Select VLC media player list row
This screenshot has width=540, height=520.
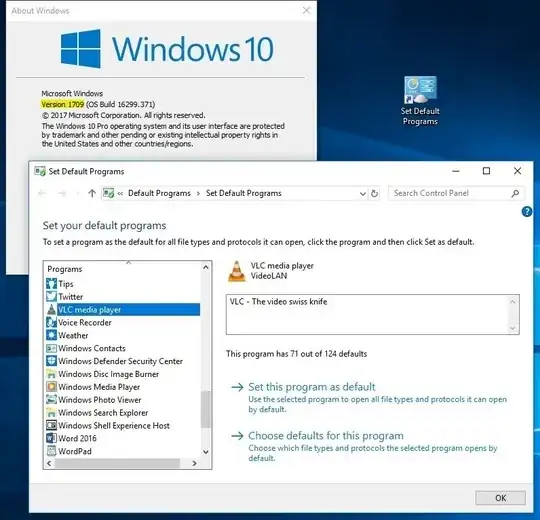point(123,309)
